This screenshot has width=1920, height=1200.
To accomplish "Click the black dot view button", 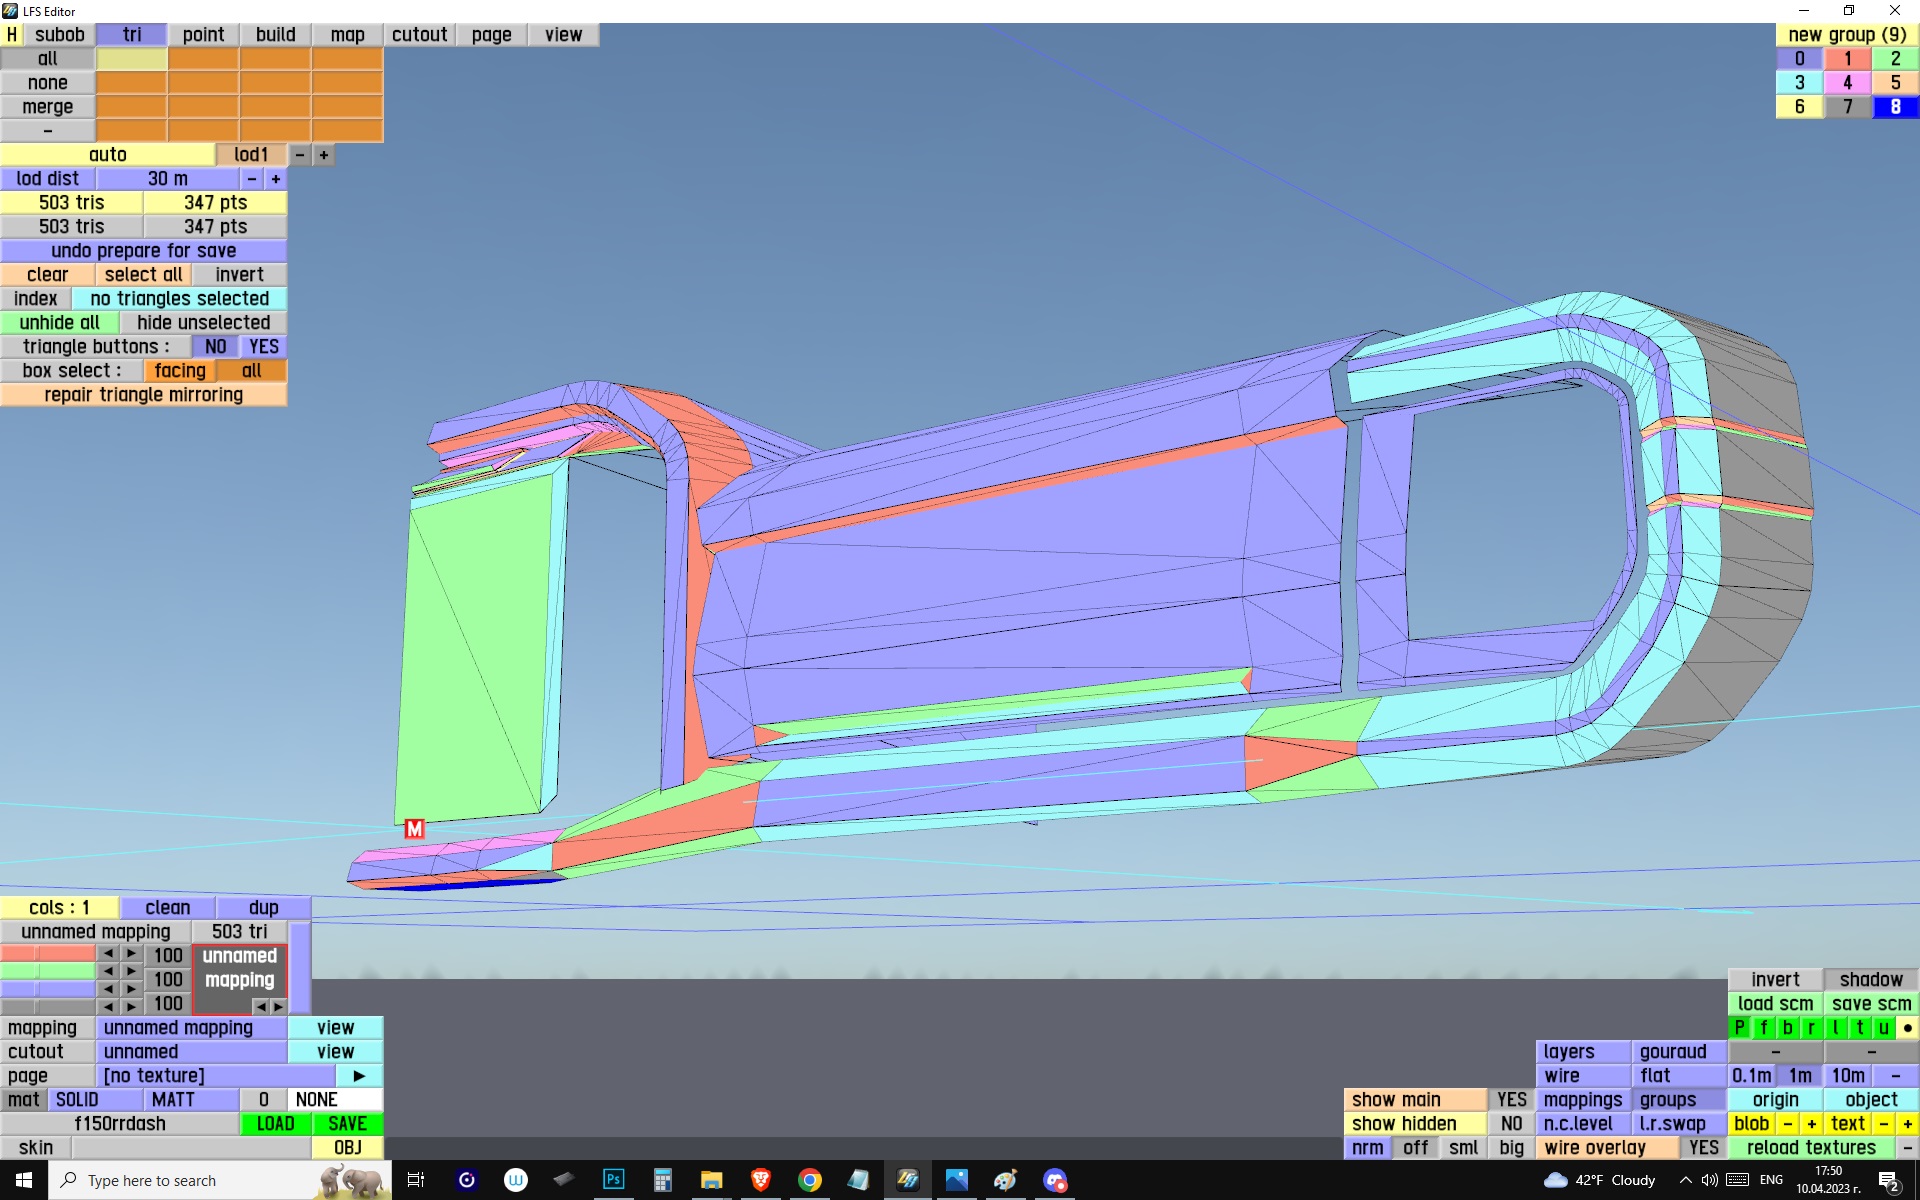I will point(1907,1028).
